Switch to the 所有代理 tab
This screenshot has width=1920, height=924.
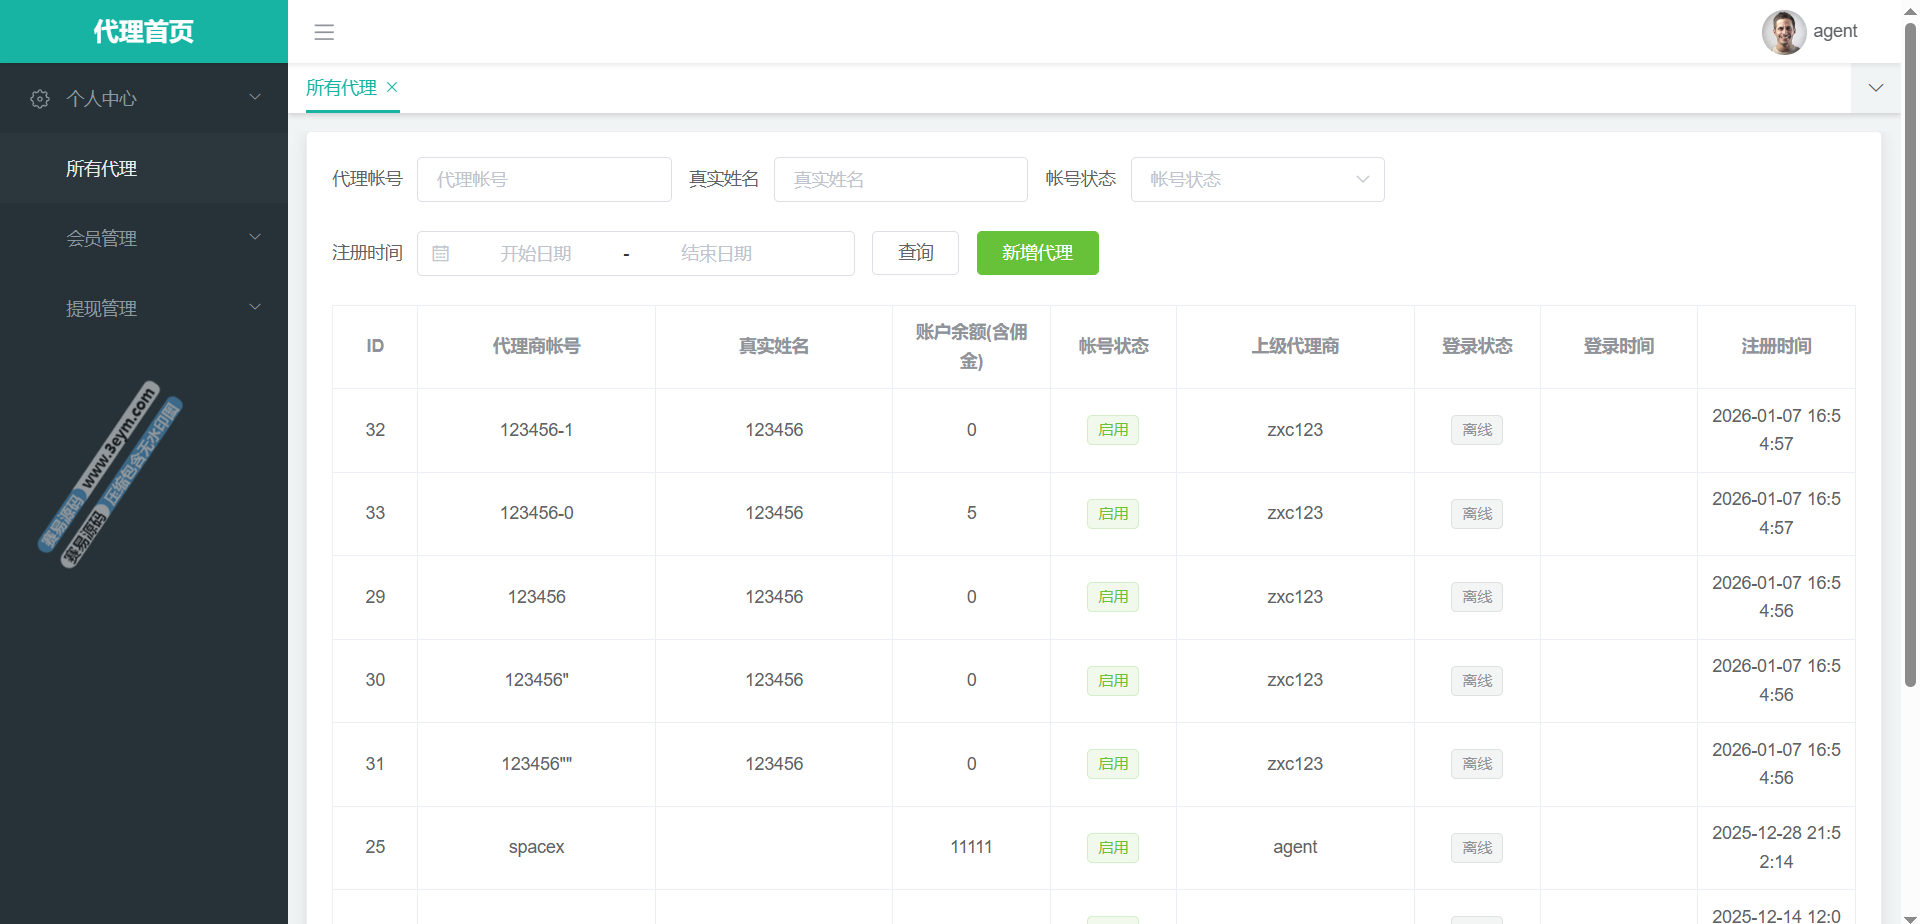(341, 88)
